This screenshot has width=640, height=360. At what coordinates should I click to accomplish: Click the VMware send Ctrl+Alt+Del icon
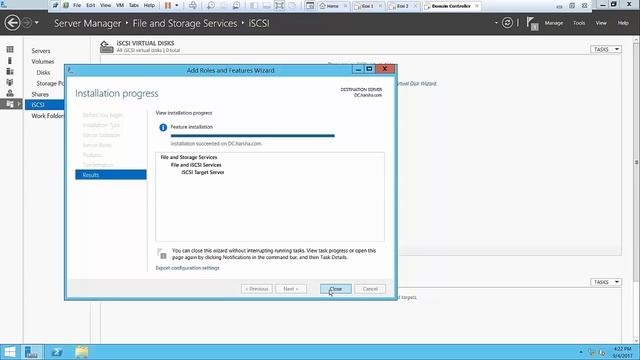(193, 5)
